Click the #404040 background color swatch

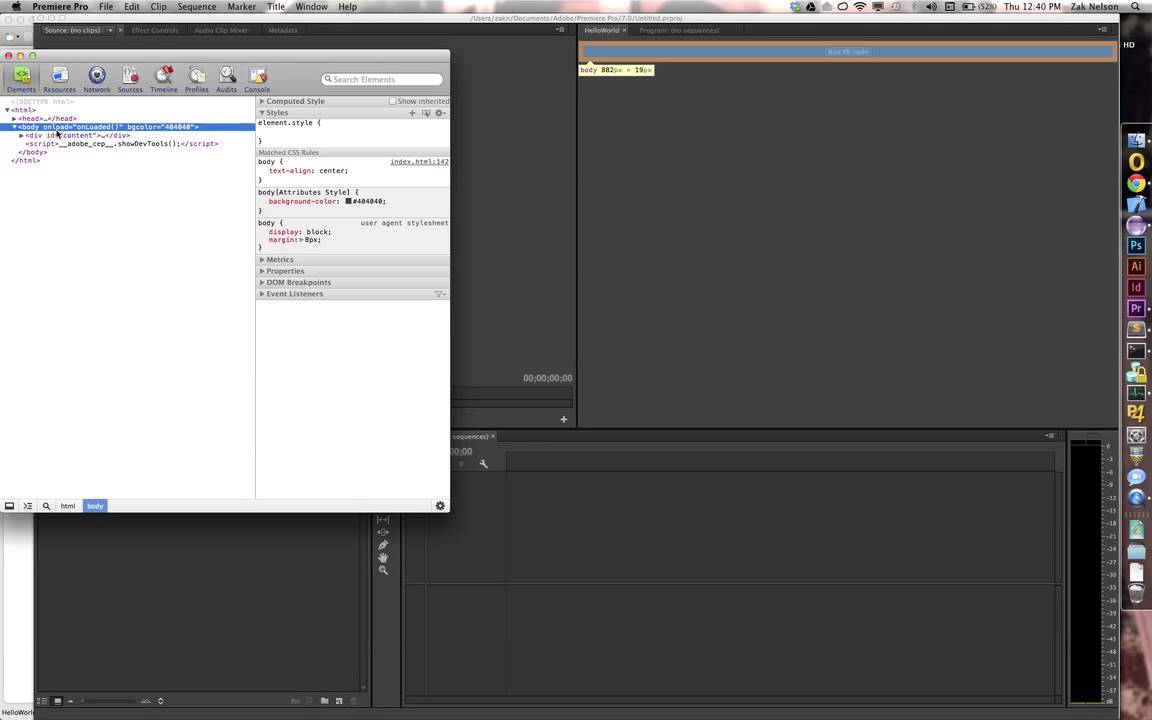tap(348, 201)
